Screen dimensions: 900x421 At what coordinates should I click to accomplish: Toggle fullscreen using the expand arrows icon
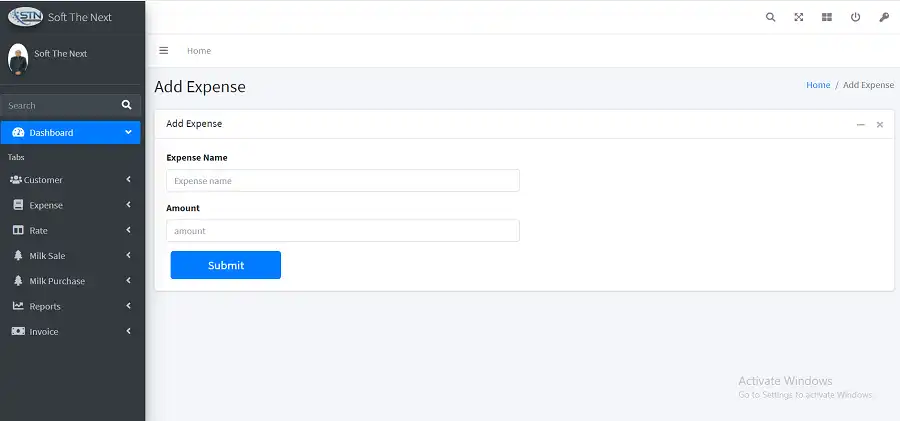(799, 17)
